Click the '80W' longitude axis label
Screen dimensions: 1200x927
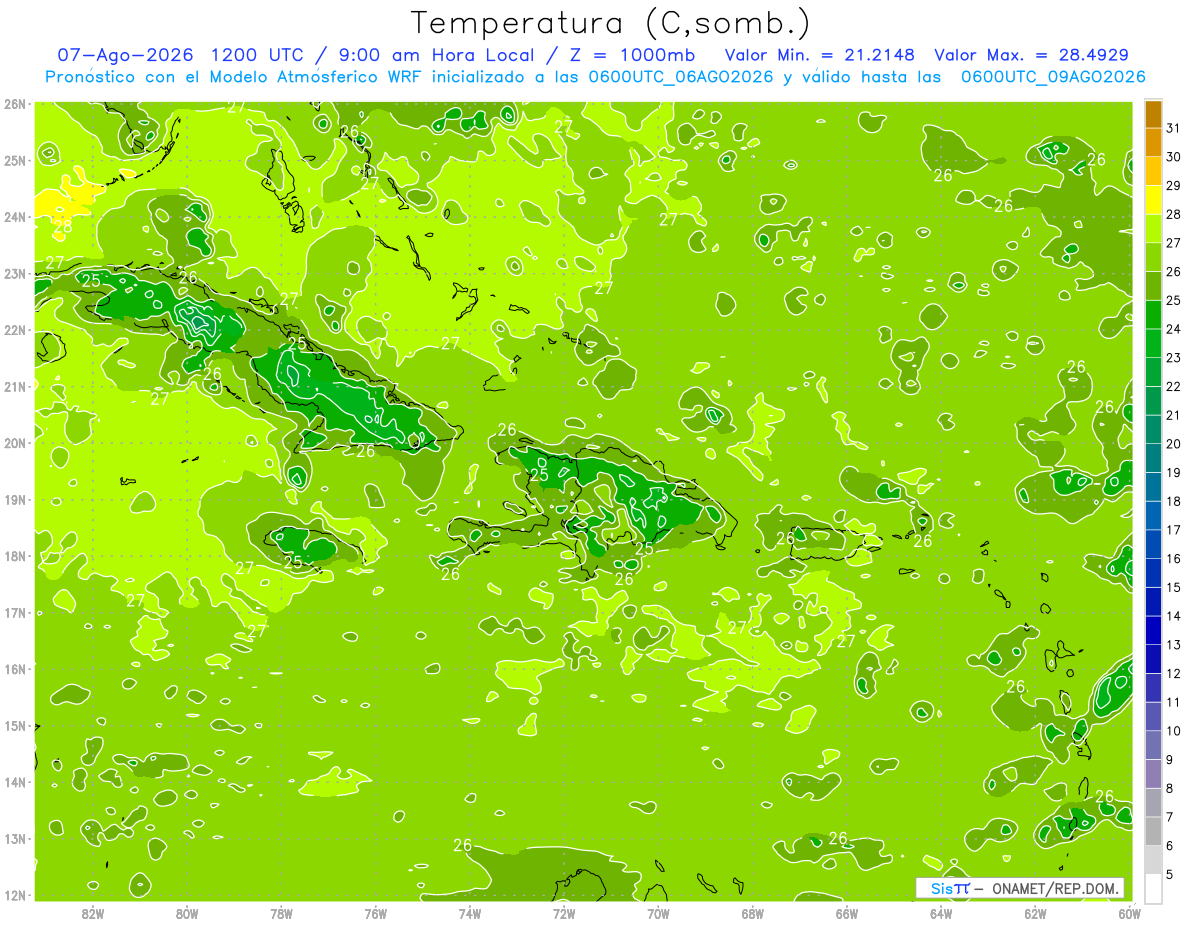(x=187, y=913)
